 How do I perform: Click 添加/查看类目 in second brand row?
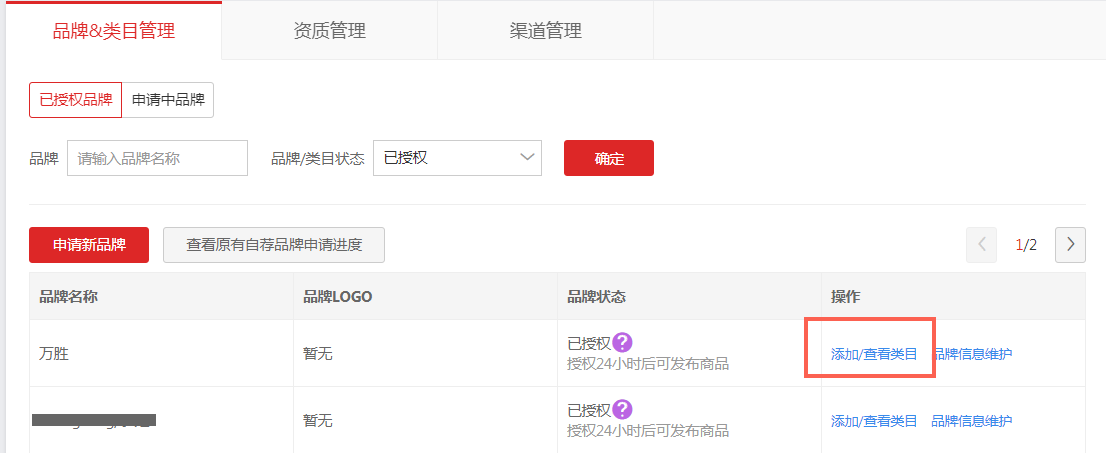coord(874,421)
